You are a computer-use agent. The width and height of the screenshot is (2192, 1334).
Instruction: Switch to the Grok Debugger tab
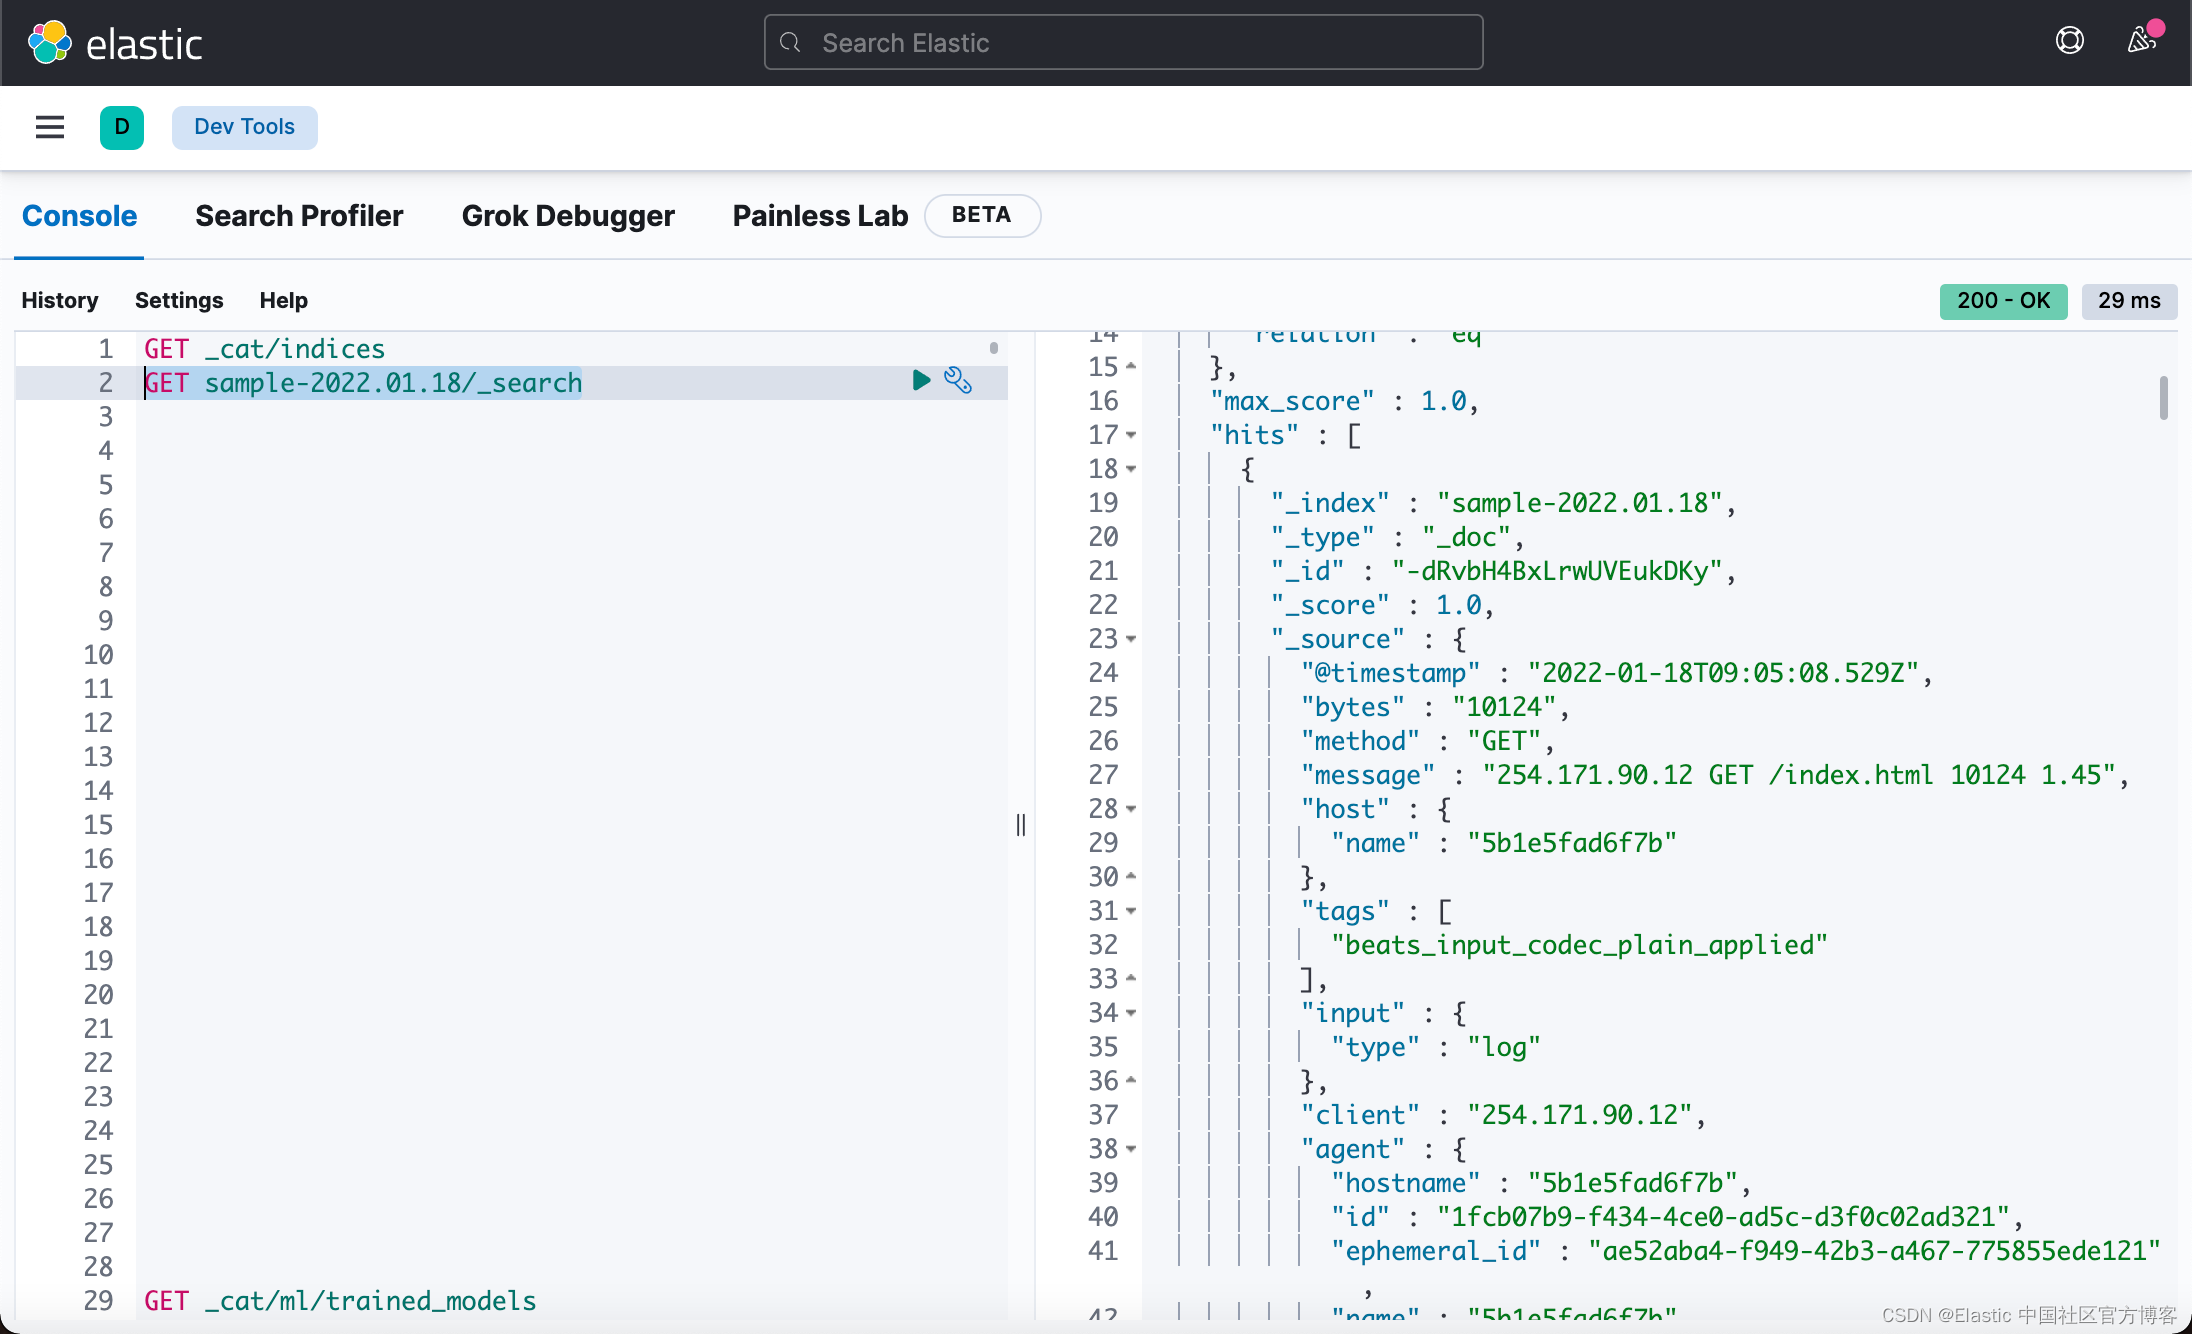(568, 216)
